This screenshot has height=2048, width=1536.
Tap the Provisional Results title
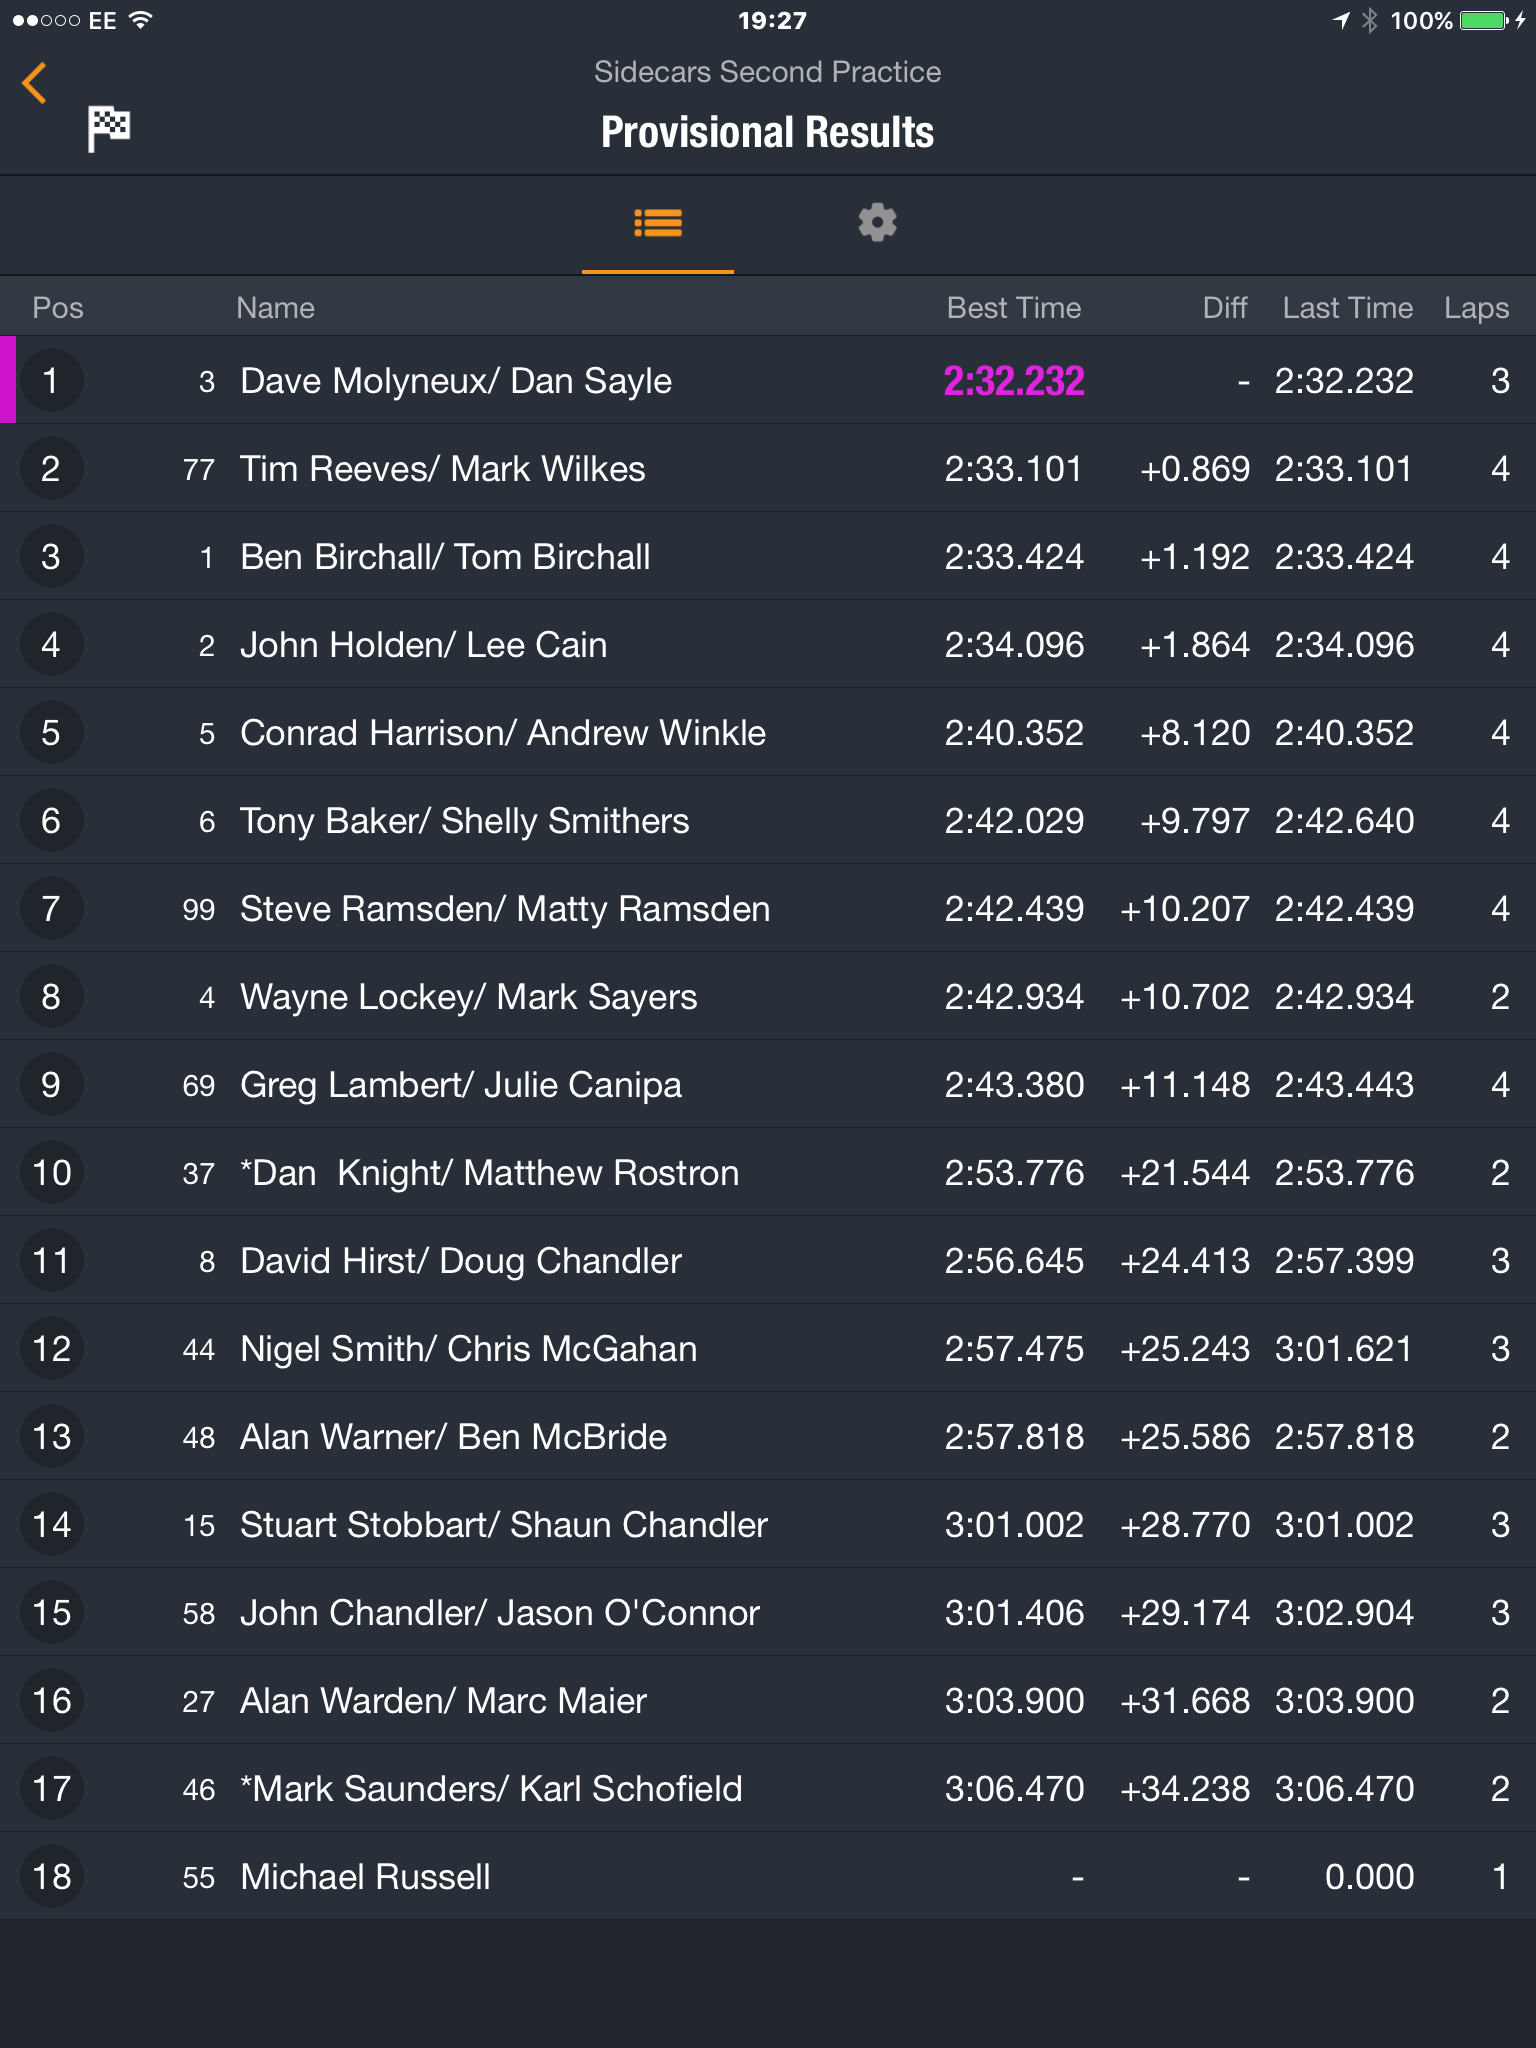(767, 132)
